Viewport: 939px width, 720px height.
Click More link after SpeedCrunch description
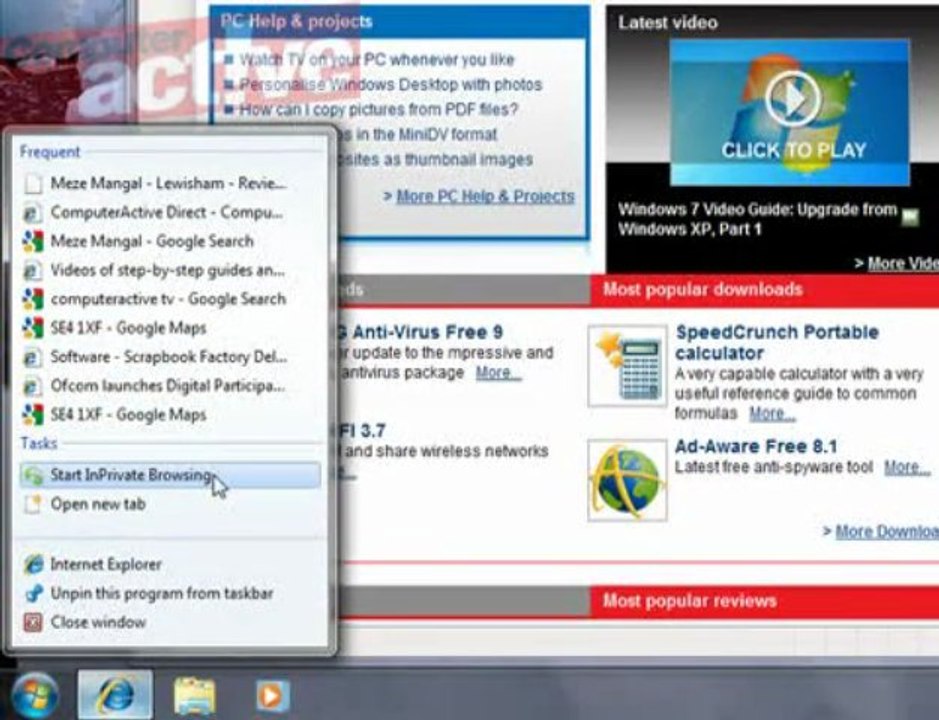772,413
